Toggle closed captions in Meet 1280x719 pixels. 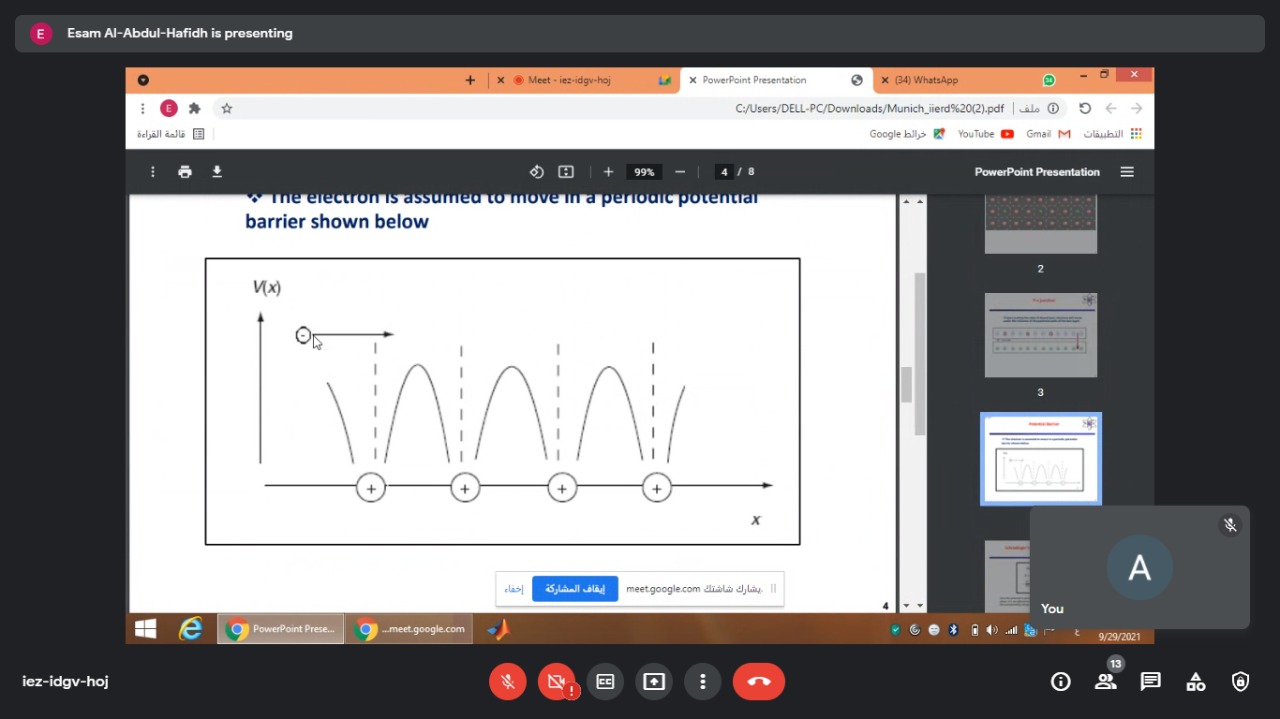[x=605, y=682]
